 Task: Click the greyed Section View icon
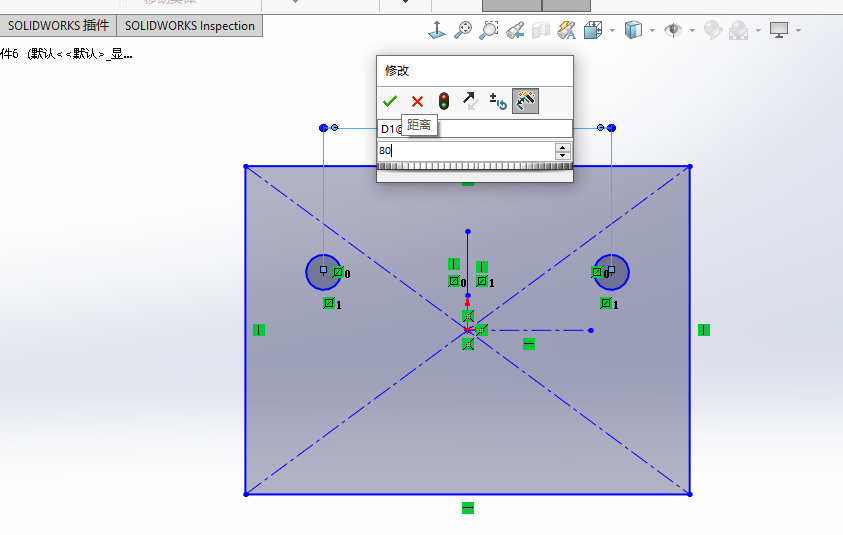(541, 30)
